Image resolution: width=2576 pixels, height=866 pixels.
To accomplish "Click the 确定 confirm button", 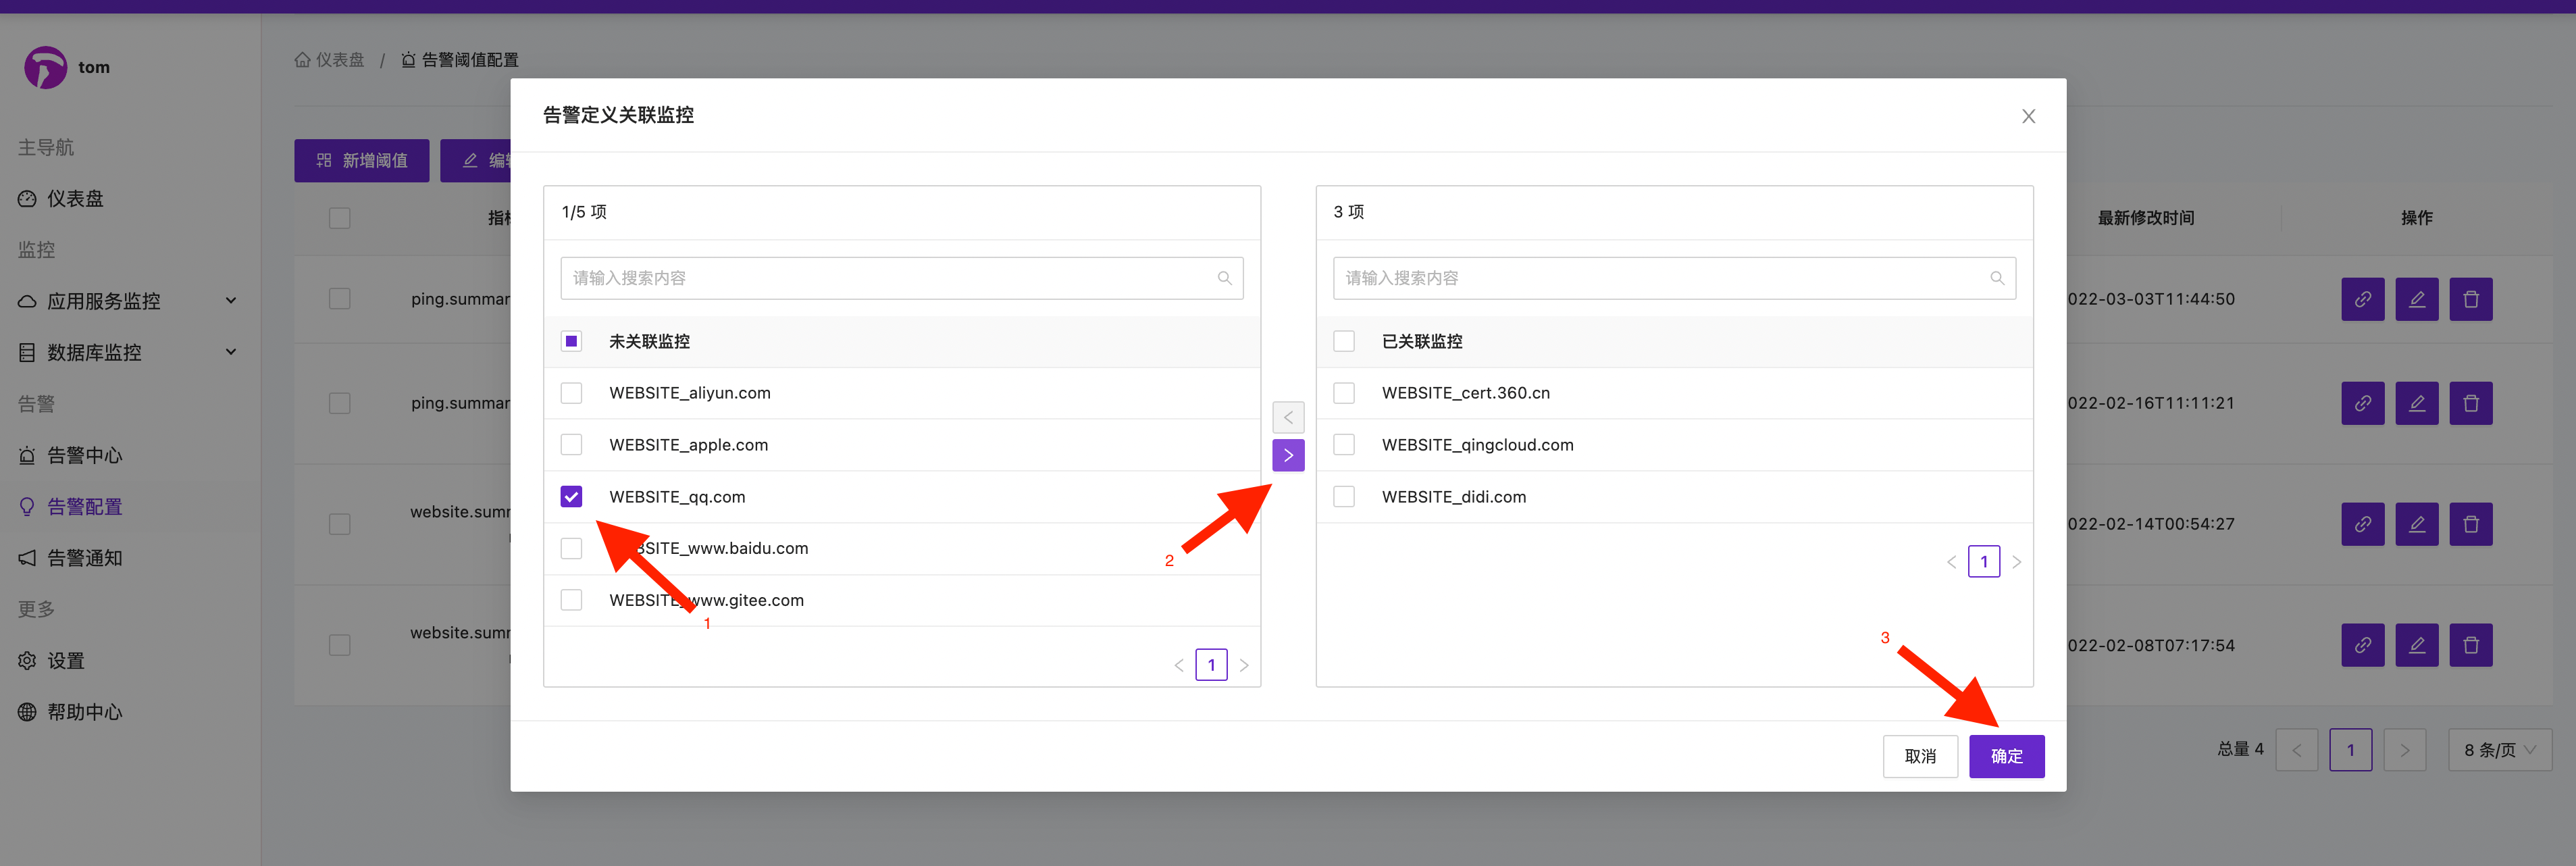I will (2006, 756).
